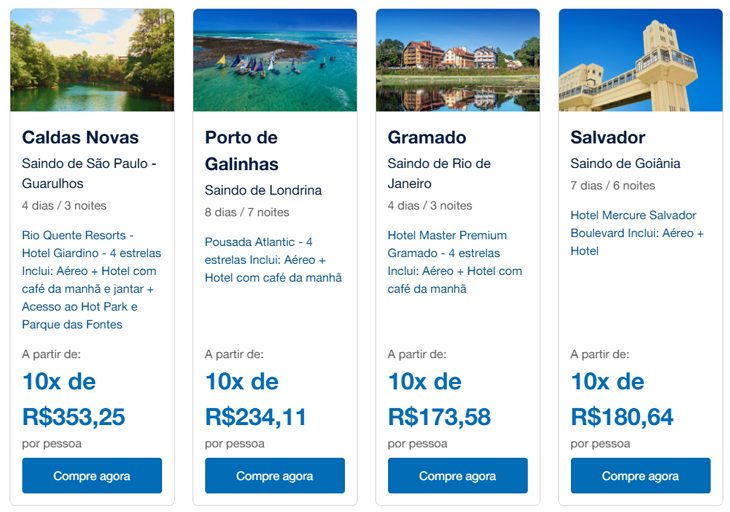Select the Caldas Novas title
Image resolution: width=730 pixels, height=512 pixels.
(80, 137)
